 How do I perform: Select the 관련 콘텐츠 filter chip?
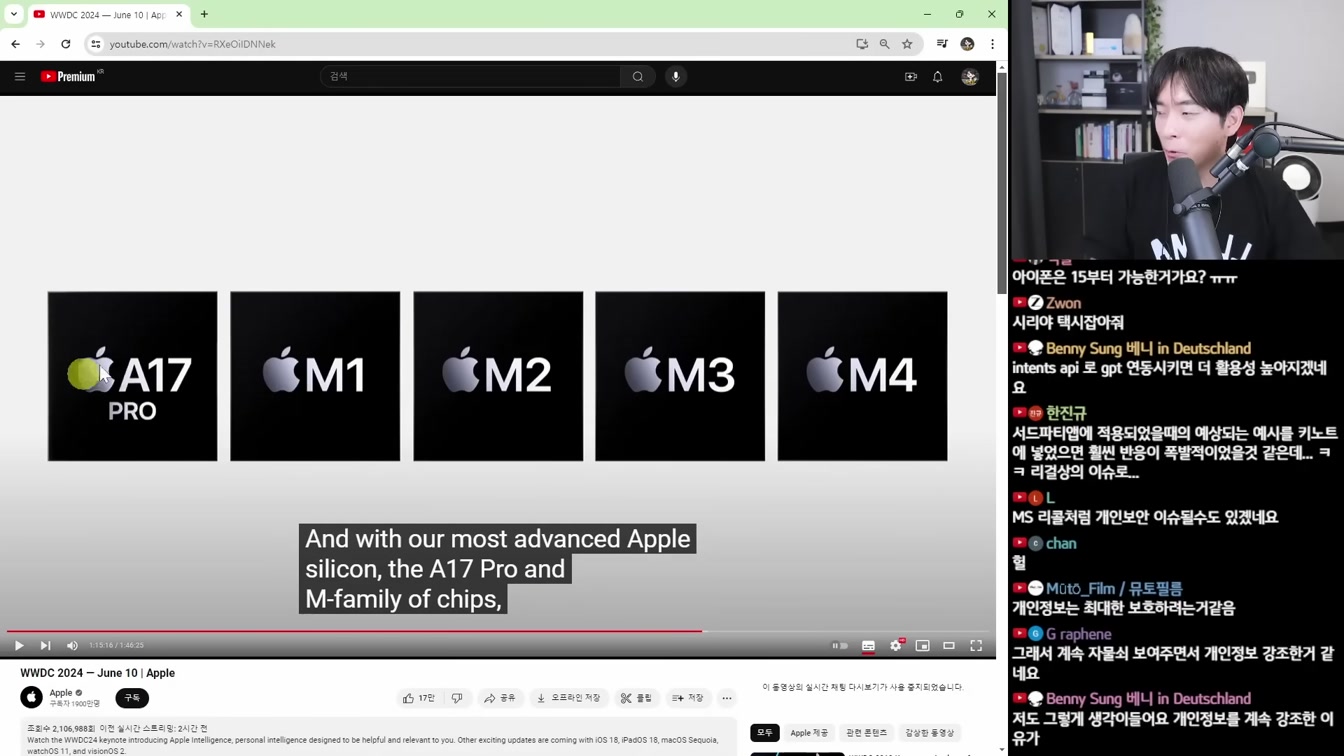point(866,733)
